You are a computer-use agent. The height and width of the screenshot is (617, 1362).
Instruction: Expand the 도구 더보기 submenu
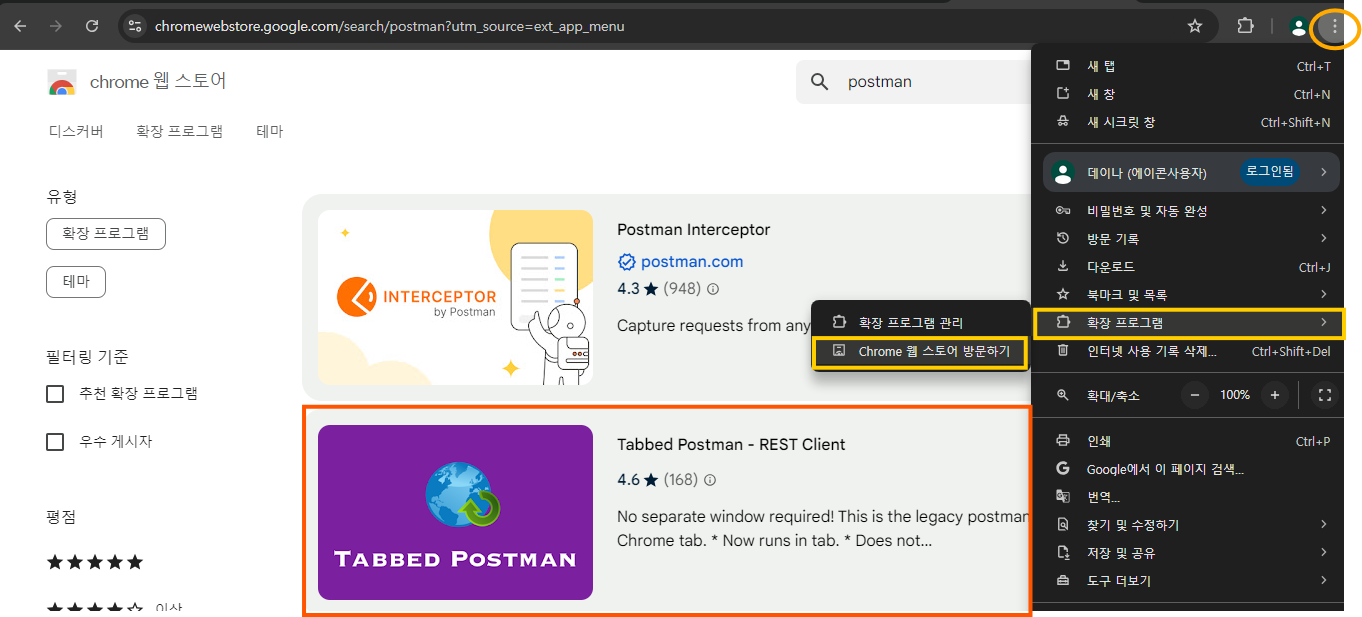1323,581
